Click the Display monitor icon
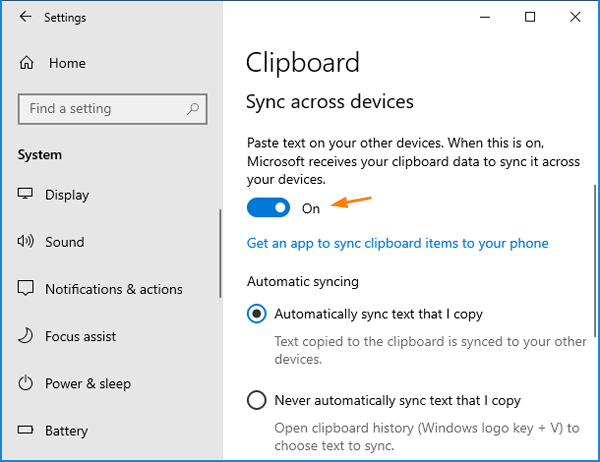The width and height of the screenshot is (600, 462). pos(26,195)
